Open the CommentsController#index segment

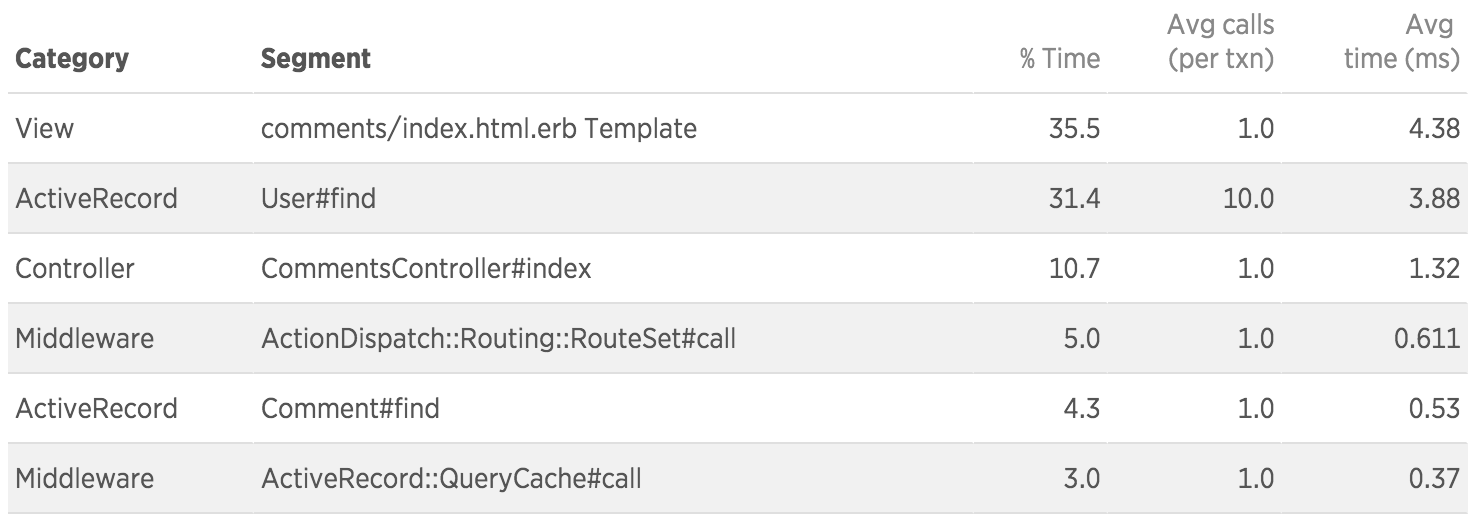(426, 269)
